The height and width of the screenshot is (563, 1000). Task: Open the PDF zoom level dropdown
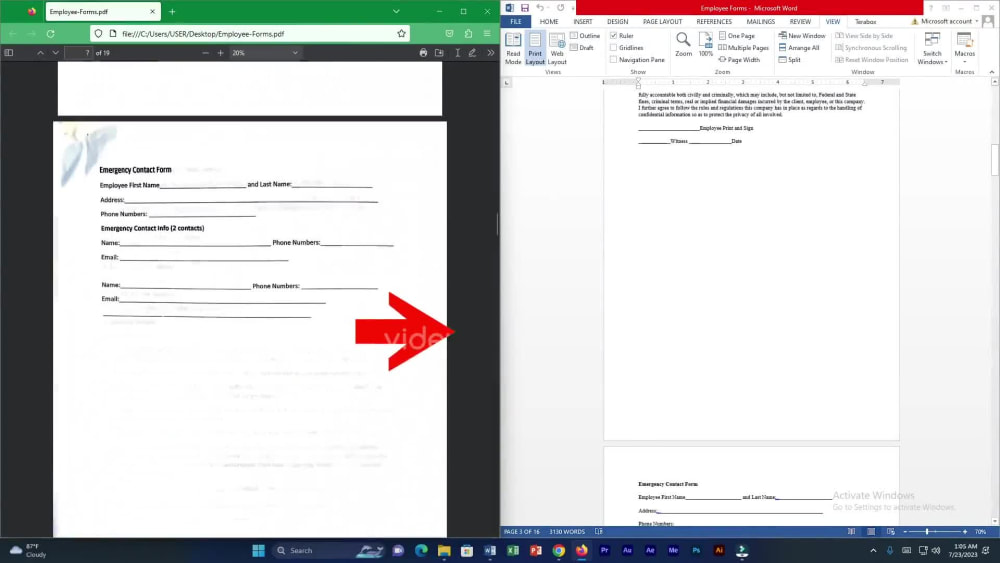[x=265, y=53]
